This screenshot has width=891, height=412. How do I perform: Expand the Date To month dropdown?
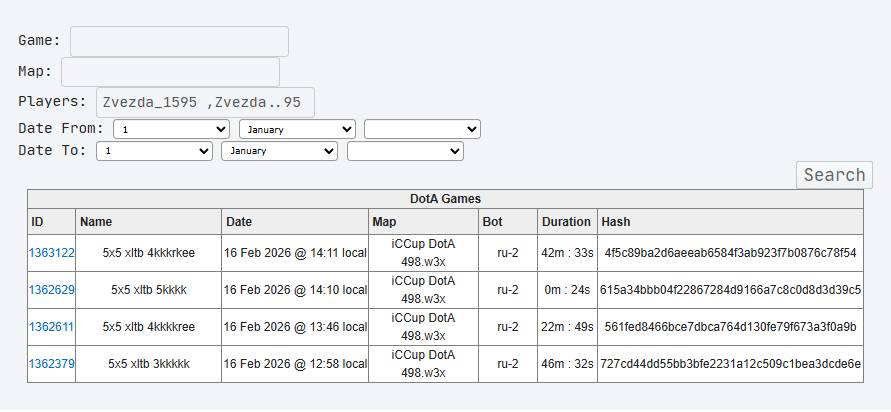coord(279,150)
